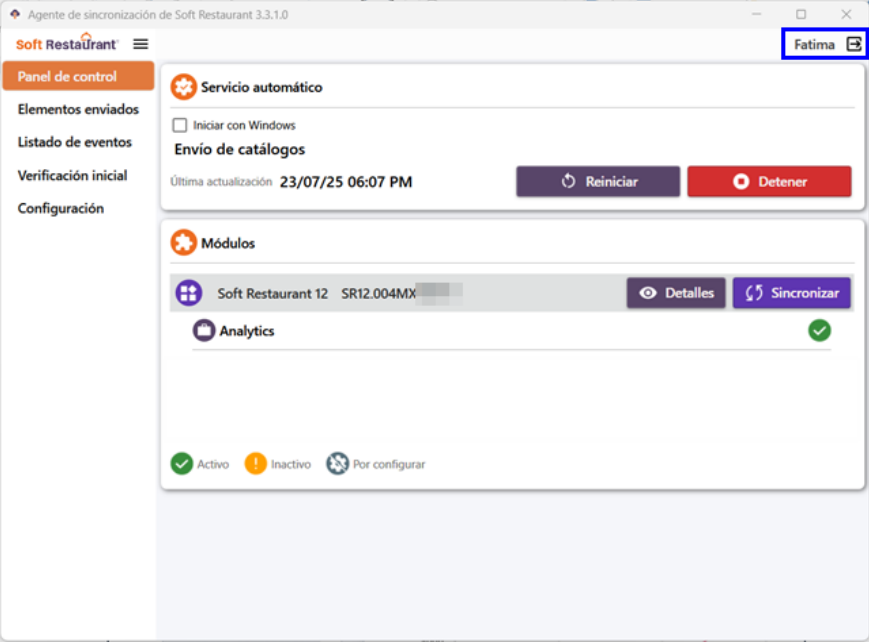Image resolution: width=869 pixels, height=642 pixels.
Task: Click the app icon in the title bar
Action: (15, 14)
